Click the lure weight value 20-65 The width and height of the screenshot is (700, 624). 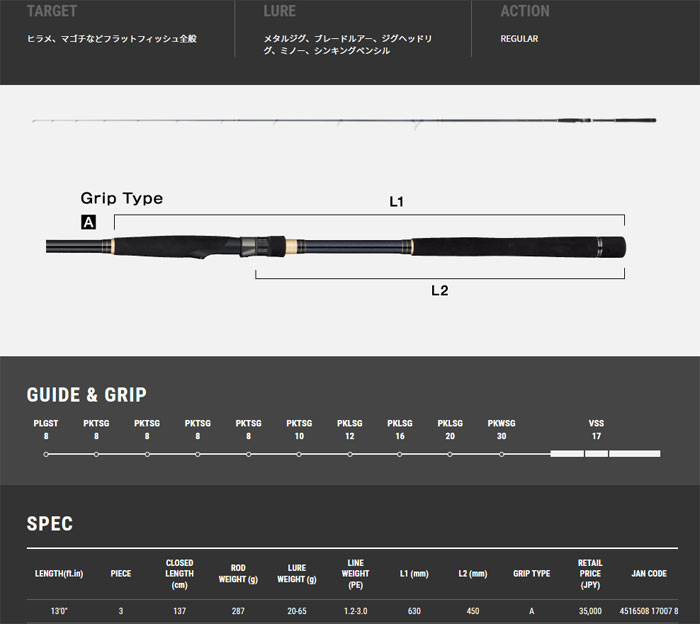pos(297,611)
